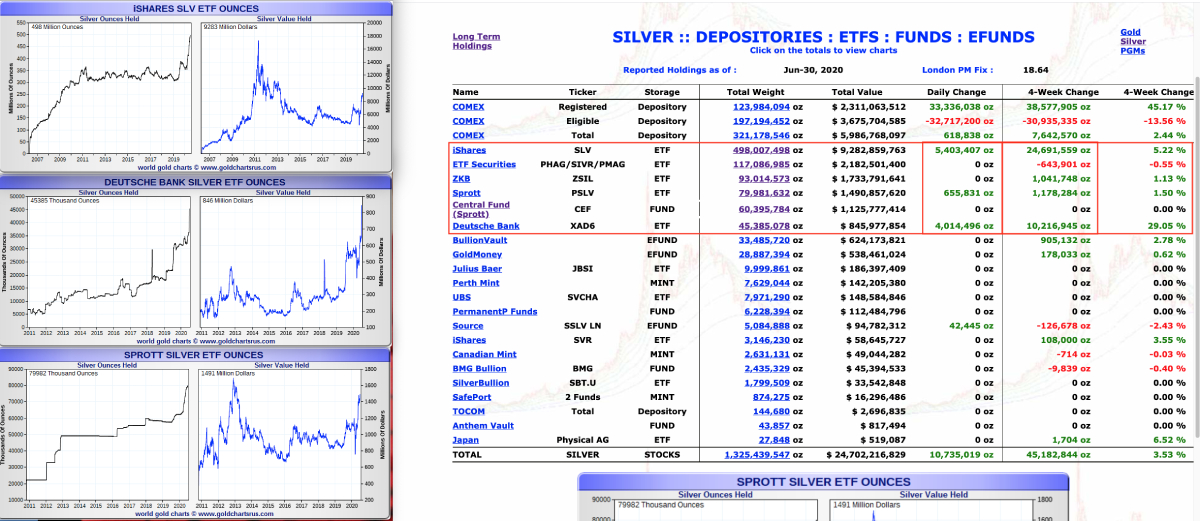Viewport: 1200px width, 521px height.
Task: Open the Long Term Holdings link
Action: [476, 41]
